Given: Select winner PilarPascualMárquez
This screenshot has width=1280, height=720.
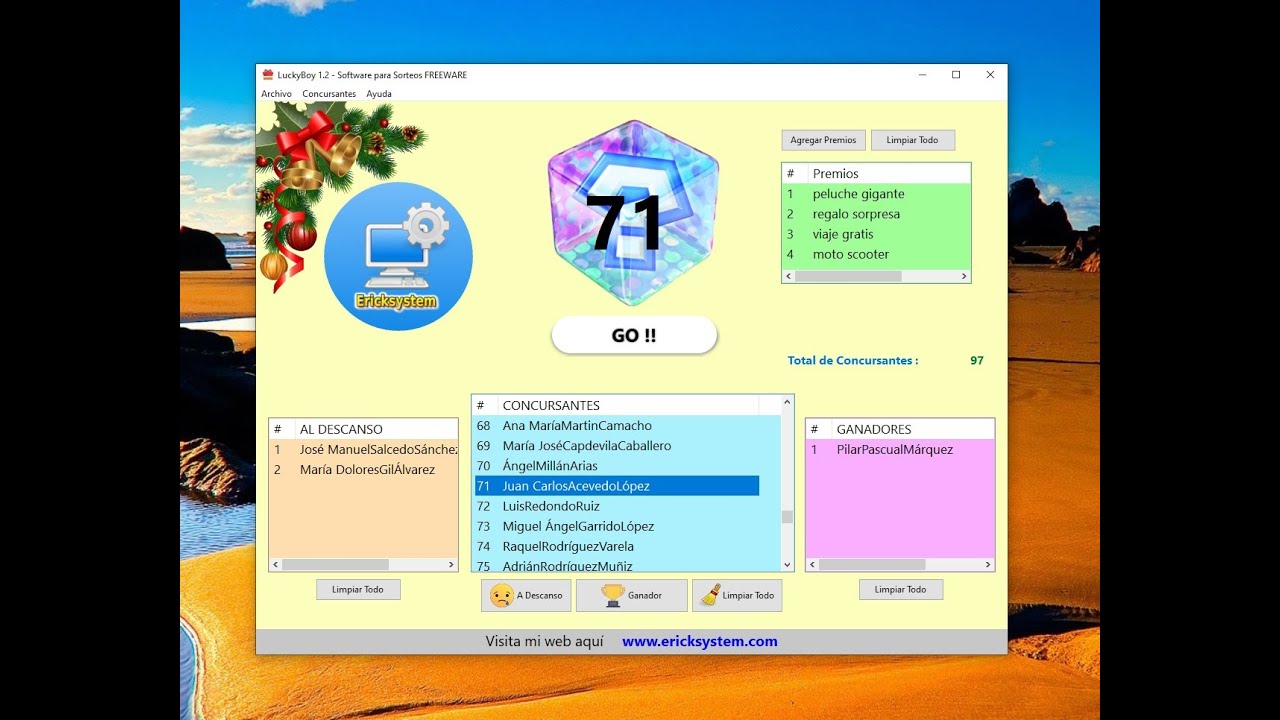Looking at the screenshot, I should (900, 450).
